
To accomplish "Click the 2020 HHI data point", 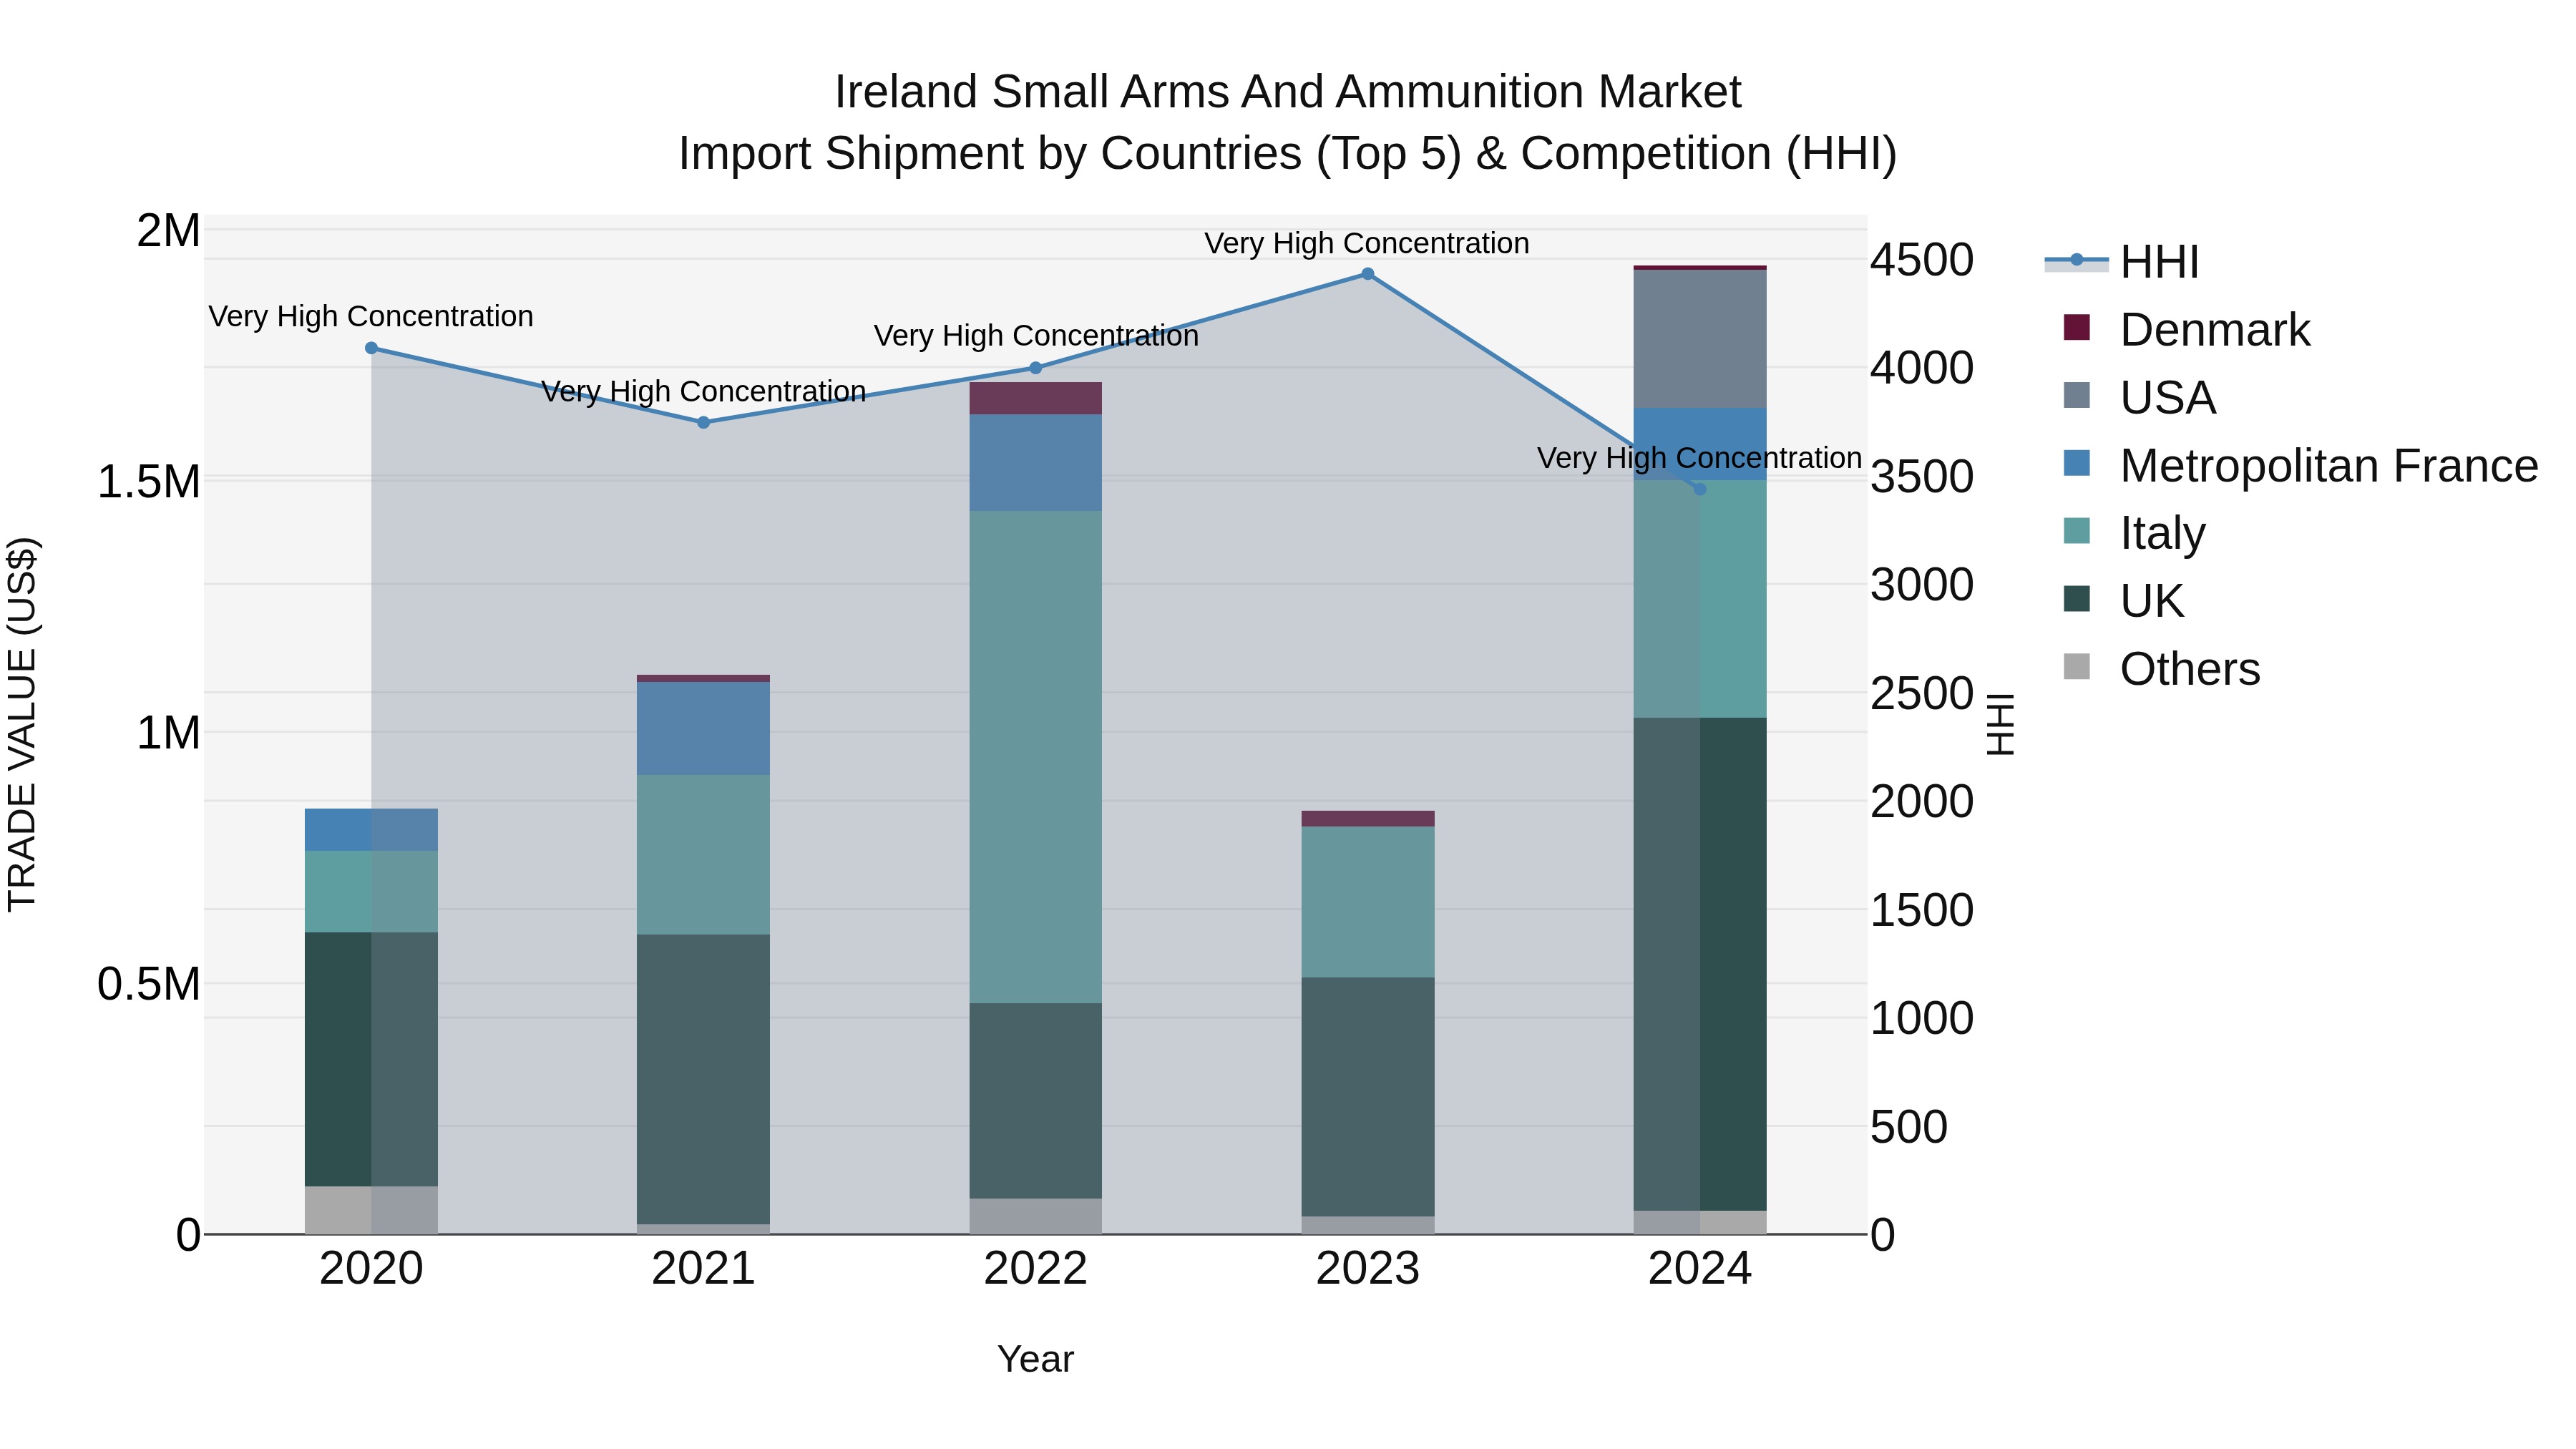I will coord(371,348).
